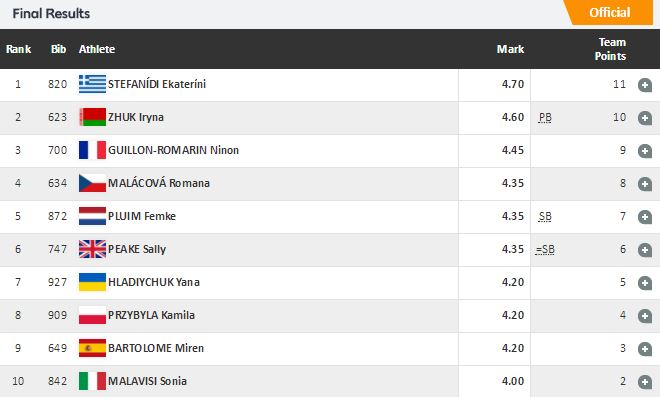Screen dimensions: 660x397
Task: Click the PB abbreviation for Zhuk
Action: tap(545, 117)
